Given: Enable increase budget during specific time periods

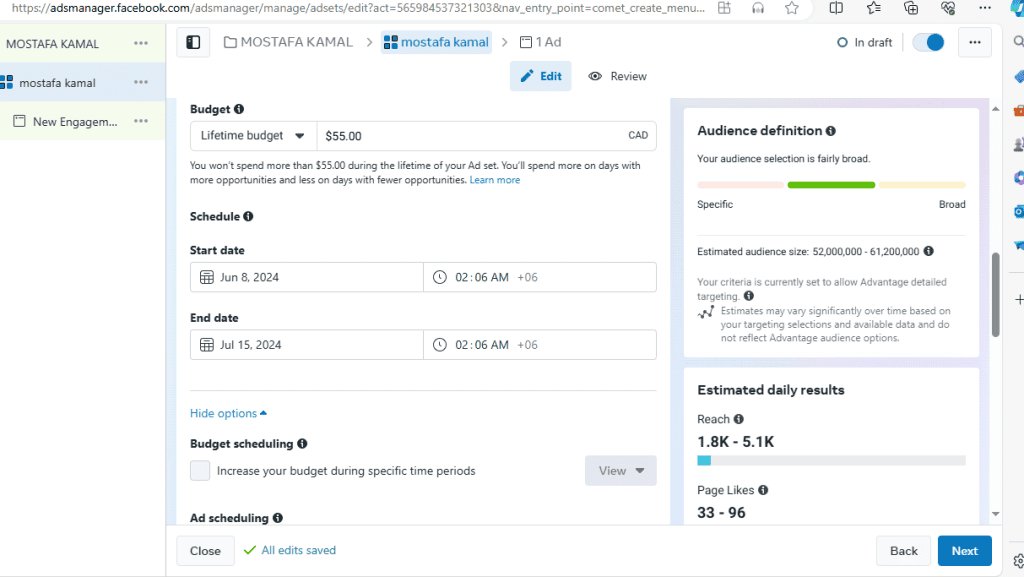Looking at the screenshot, I should pyautogui.click(x=200, y=471).
